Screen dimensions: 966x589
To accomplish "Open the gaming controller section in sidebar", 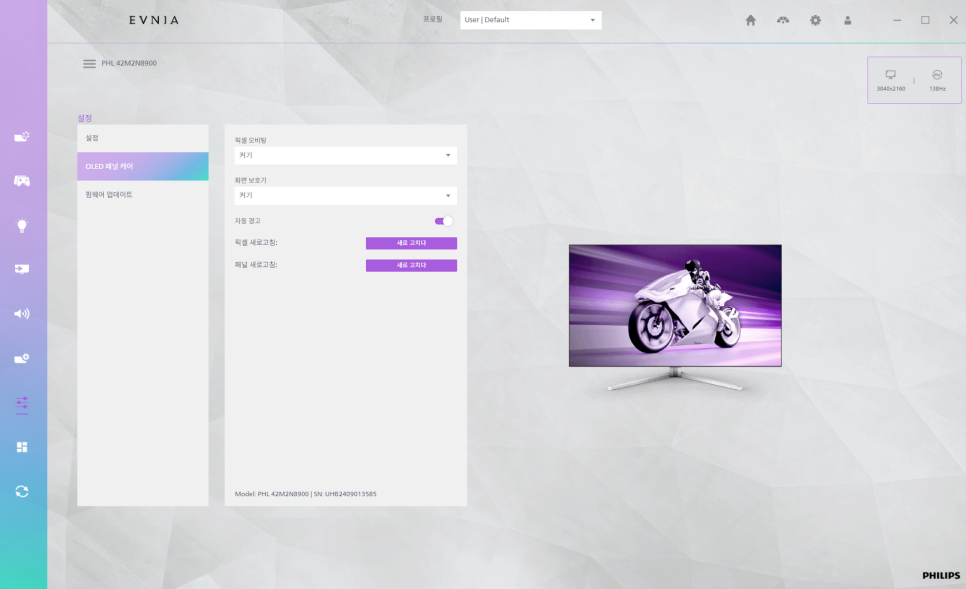I will [22, 181].
